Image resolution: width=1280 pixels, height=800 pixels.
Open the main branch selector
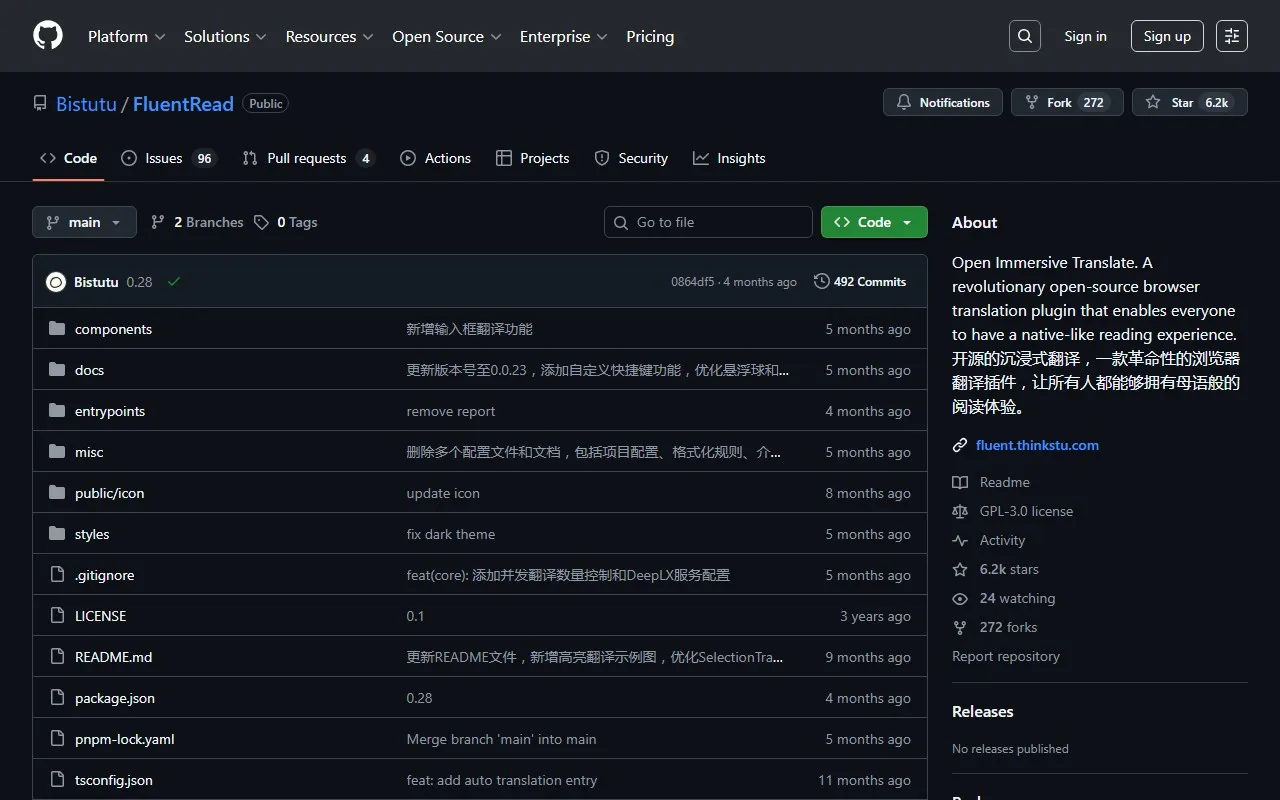pos(84,221)
